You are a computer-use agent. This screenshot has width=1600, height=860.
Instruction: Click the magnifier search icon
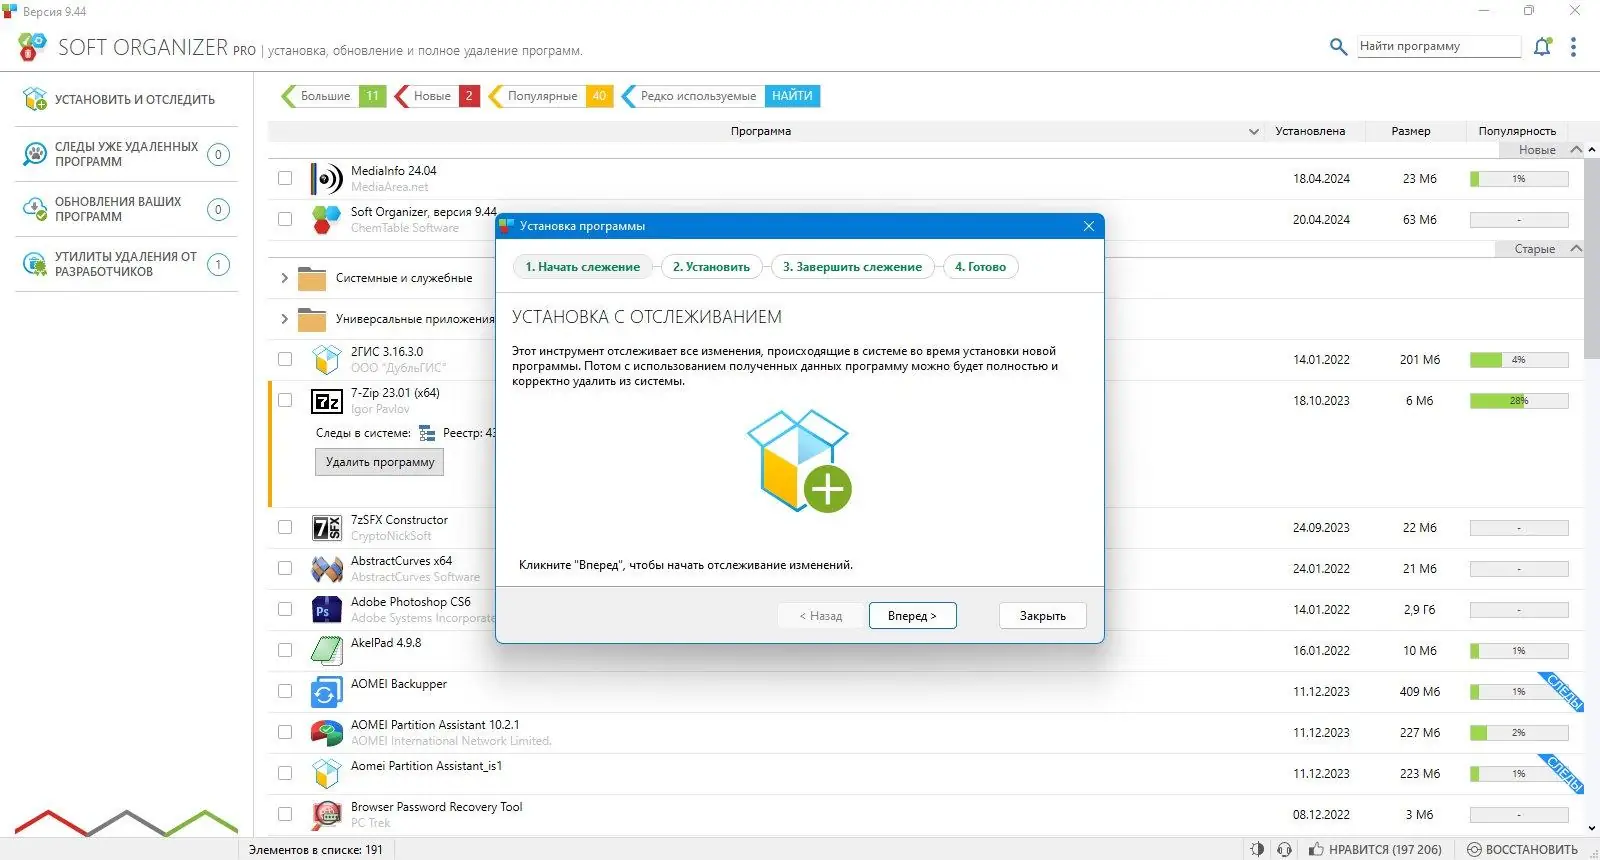pyautogui.click(x=1338, y=46)
